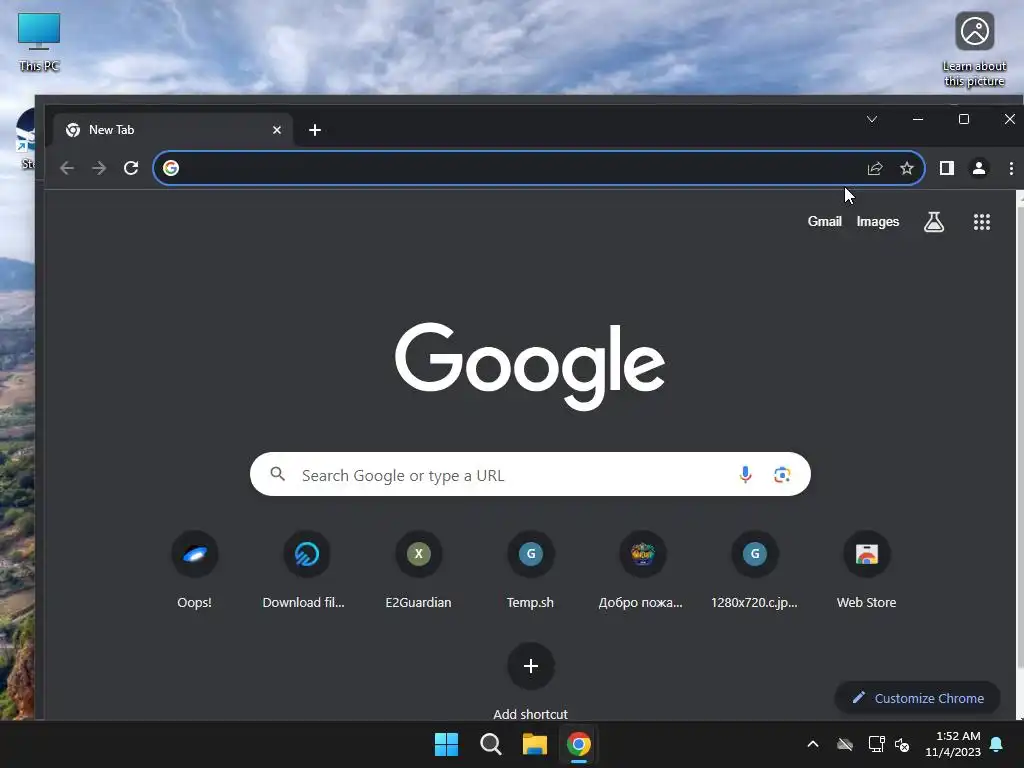Search by image with Lens icon
The image size is (1024, 768).
[x=782, y=475]
